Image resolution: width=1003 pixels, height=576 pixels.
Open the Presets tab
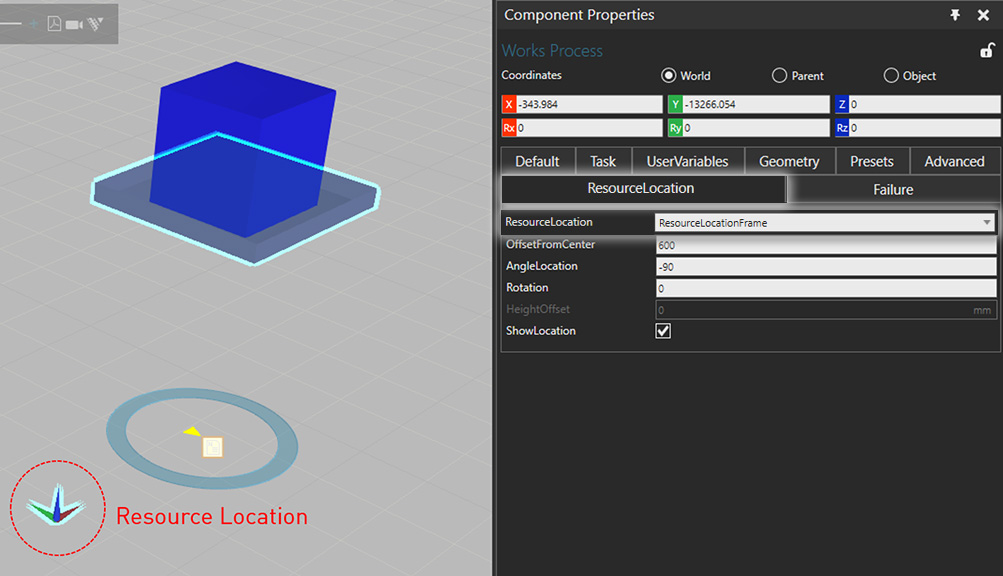tap(872, 161)
